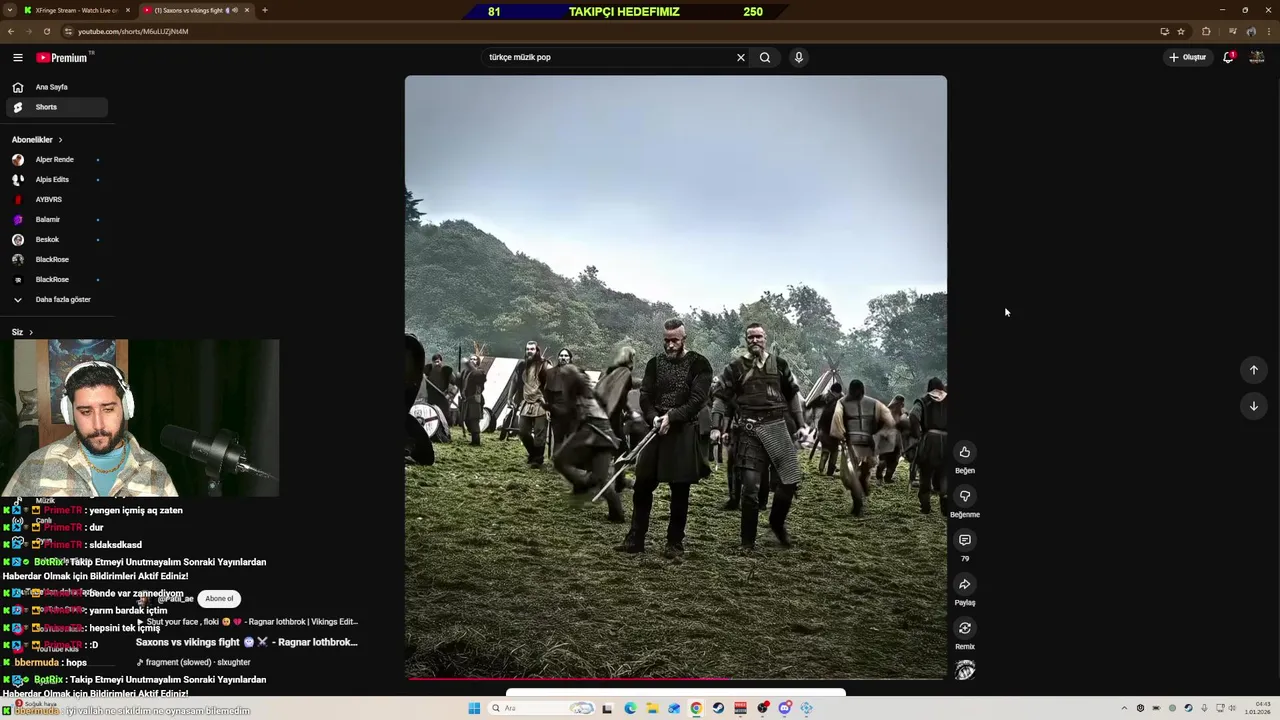Go to the next short with down arrow
1280x720 pixels.
click(1253, 406)
